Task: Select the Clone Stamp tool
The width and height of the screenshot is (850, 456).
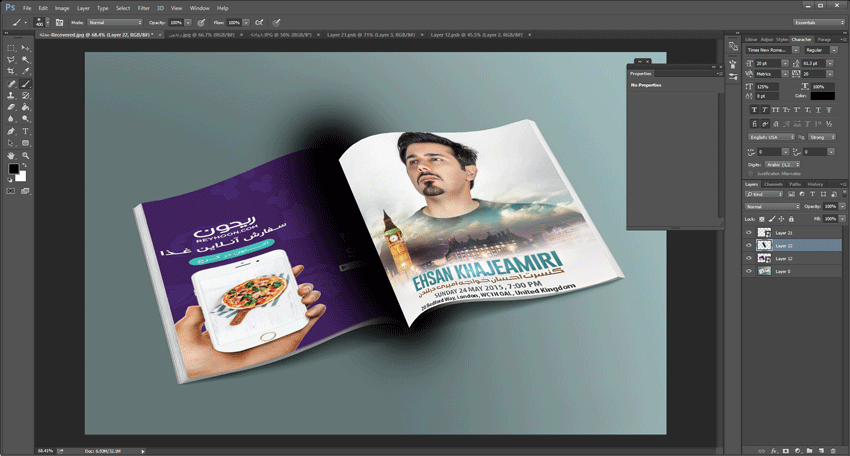Action: click(11, 95)
